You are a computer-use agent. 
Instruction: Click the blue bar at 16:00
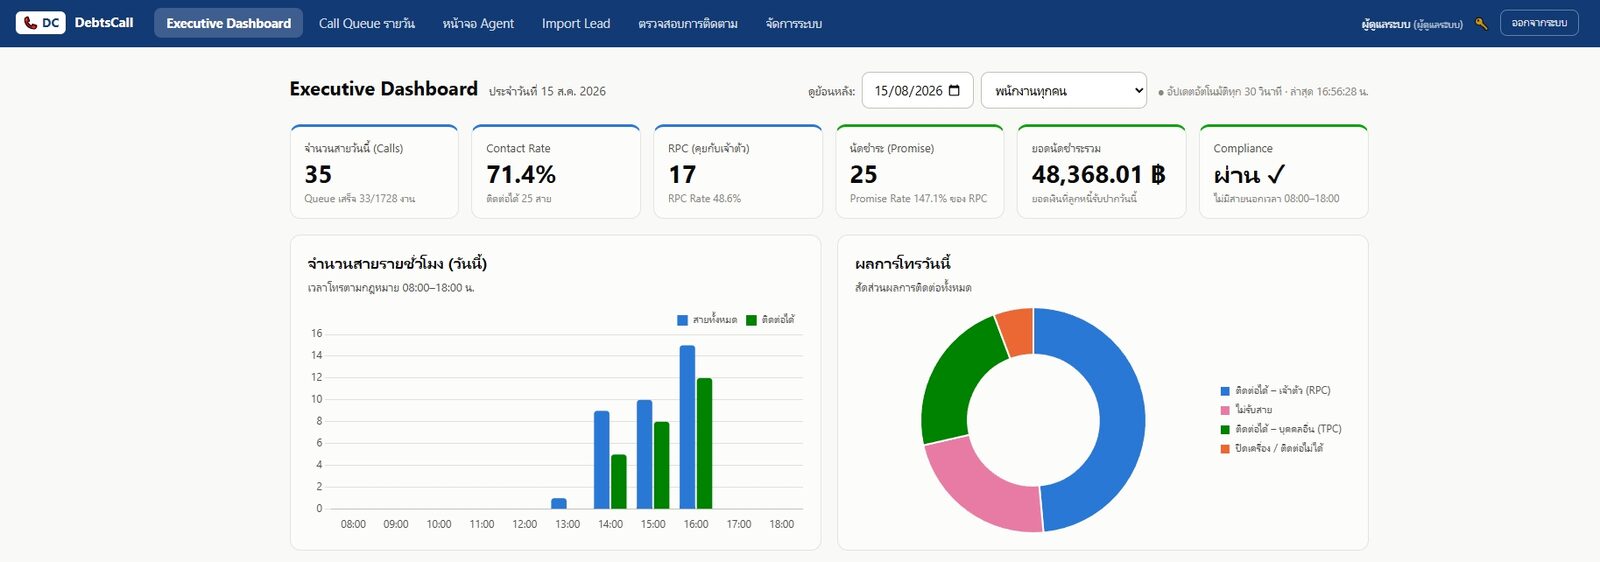pos(687,427)
